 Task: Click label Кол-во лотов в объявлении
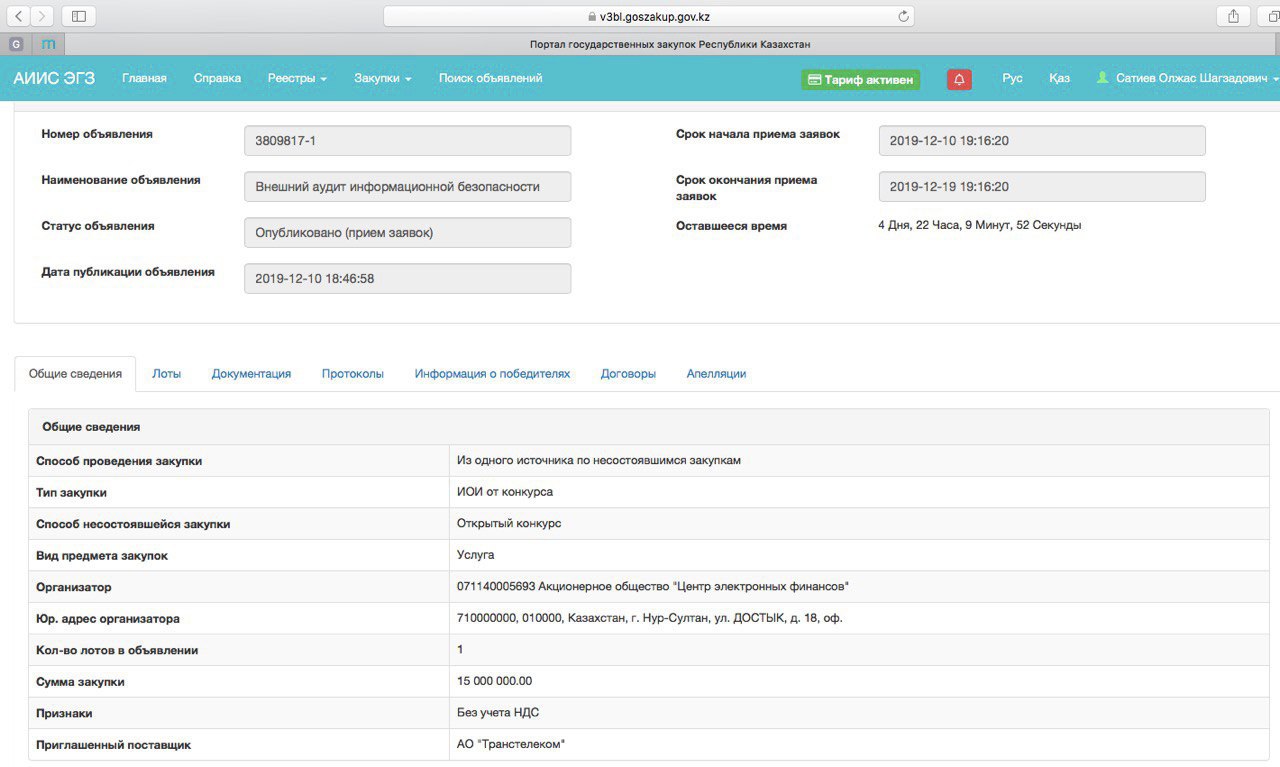pos(117,650)
